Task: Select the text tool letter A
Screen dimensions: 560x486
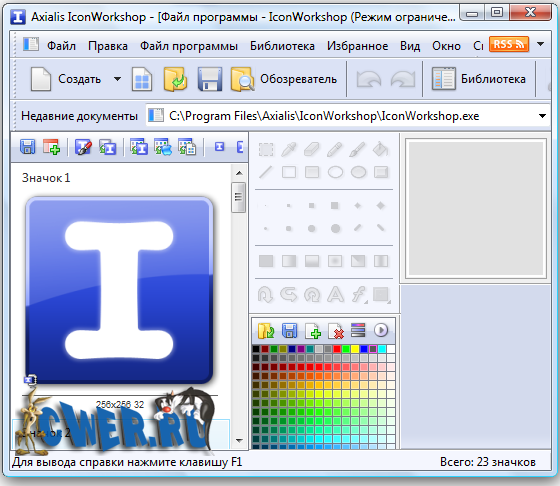Action: pyautogui.click(x=335, y=295)
